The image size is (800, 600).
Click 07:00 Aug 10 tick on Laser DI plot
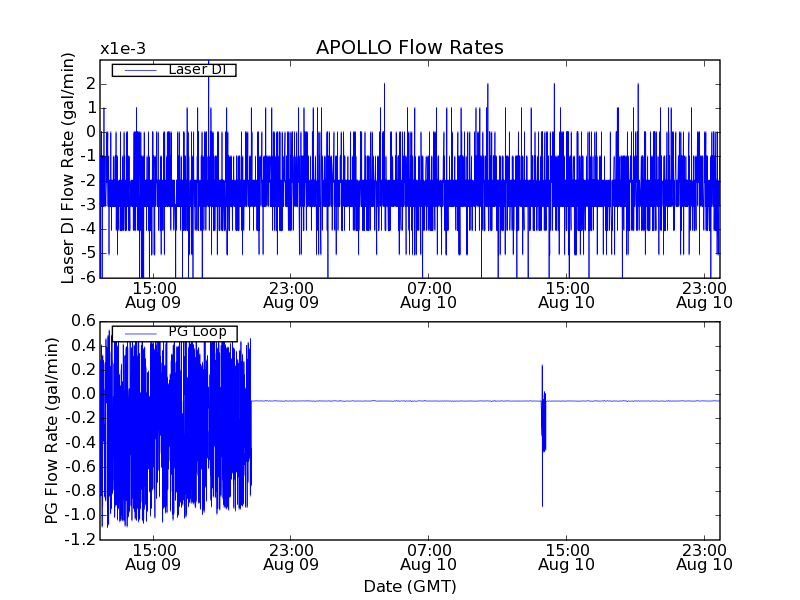(x=428, y=294)
